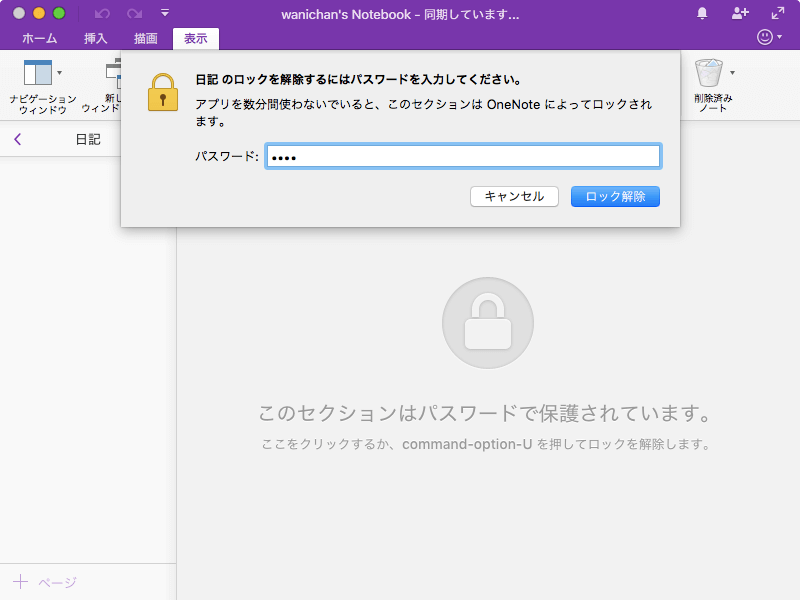The height and width of the screenshot is (600, 800).
Task: Expand the dropdown arrow beside the smiley
Action: tap(780, 37)
